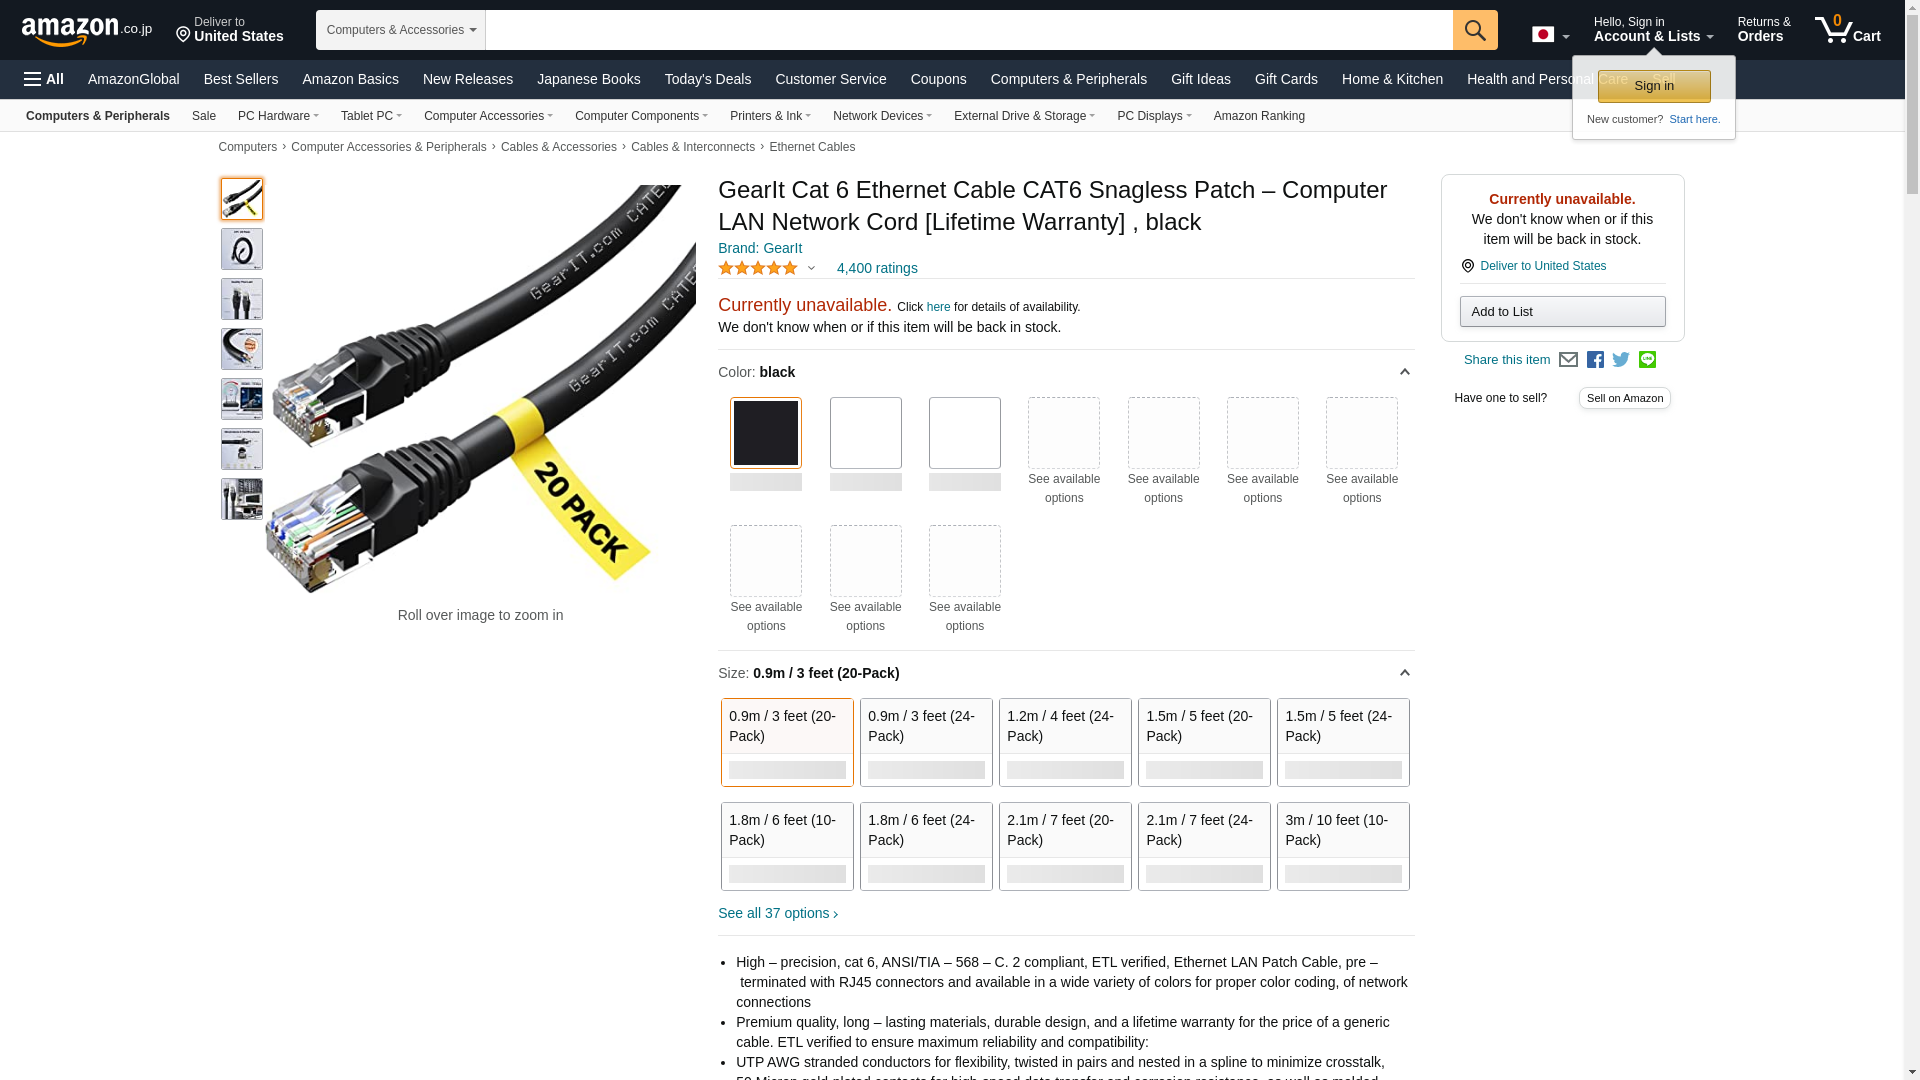1920x1080 pixels.
Task: Open Today's Deals in navigation bar
Action: 708,79
